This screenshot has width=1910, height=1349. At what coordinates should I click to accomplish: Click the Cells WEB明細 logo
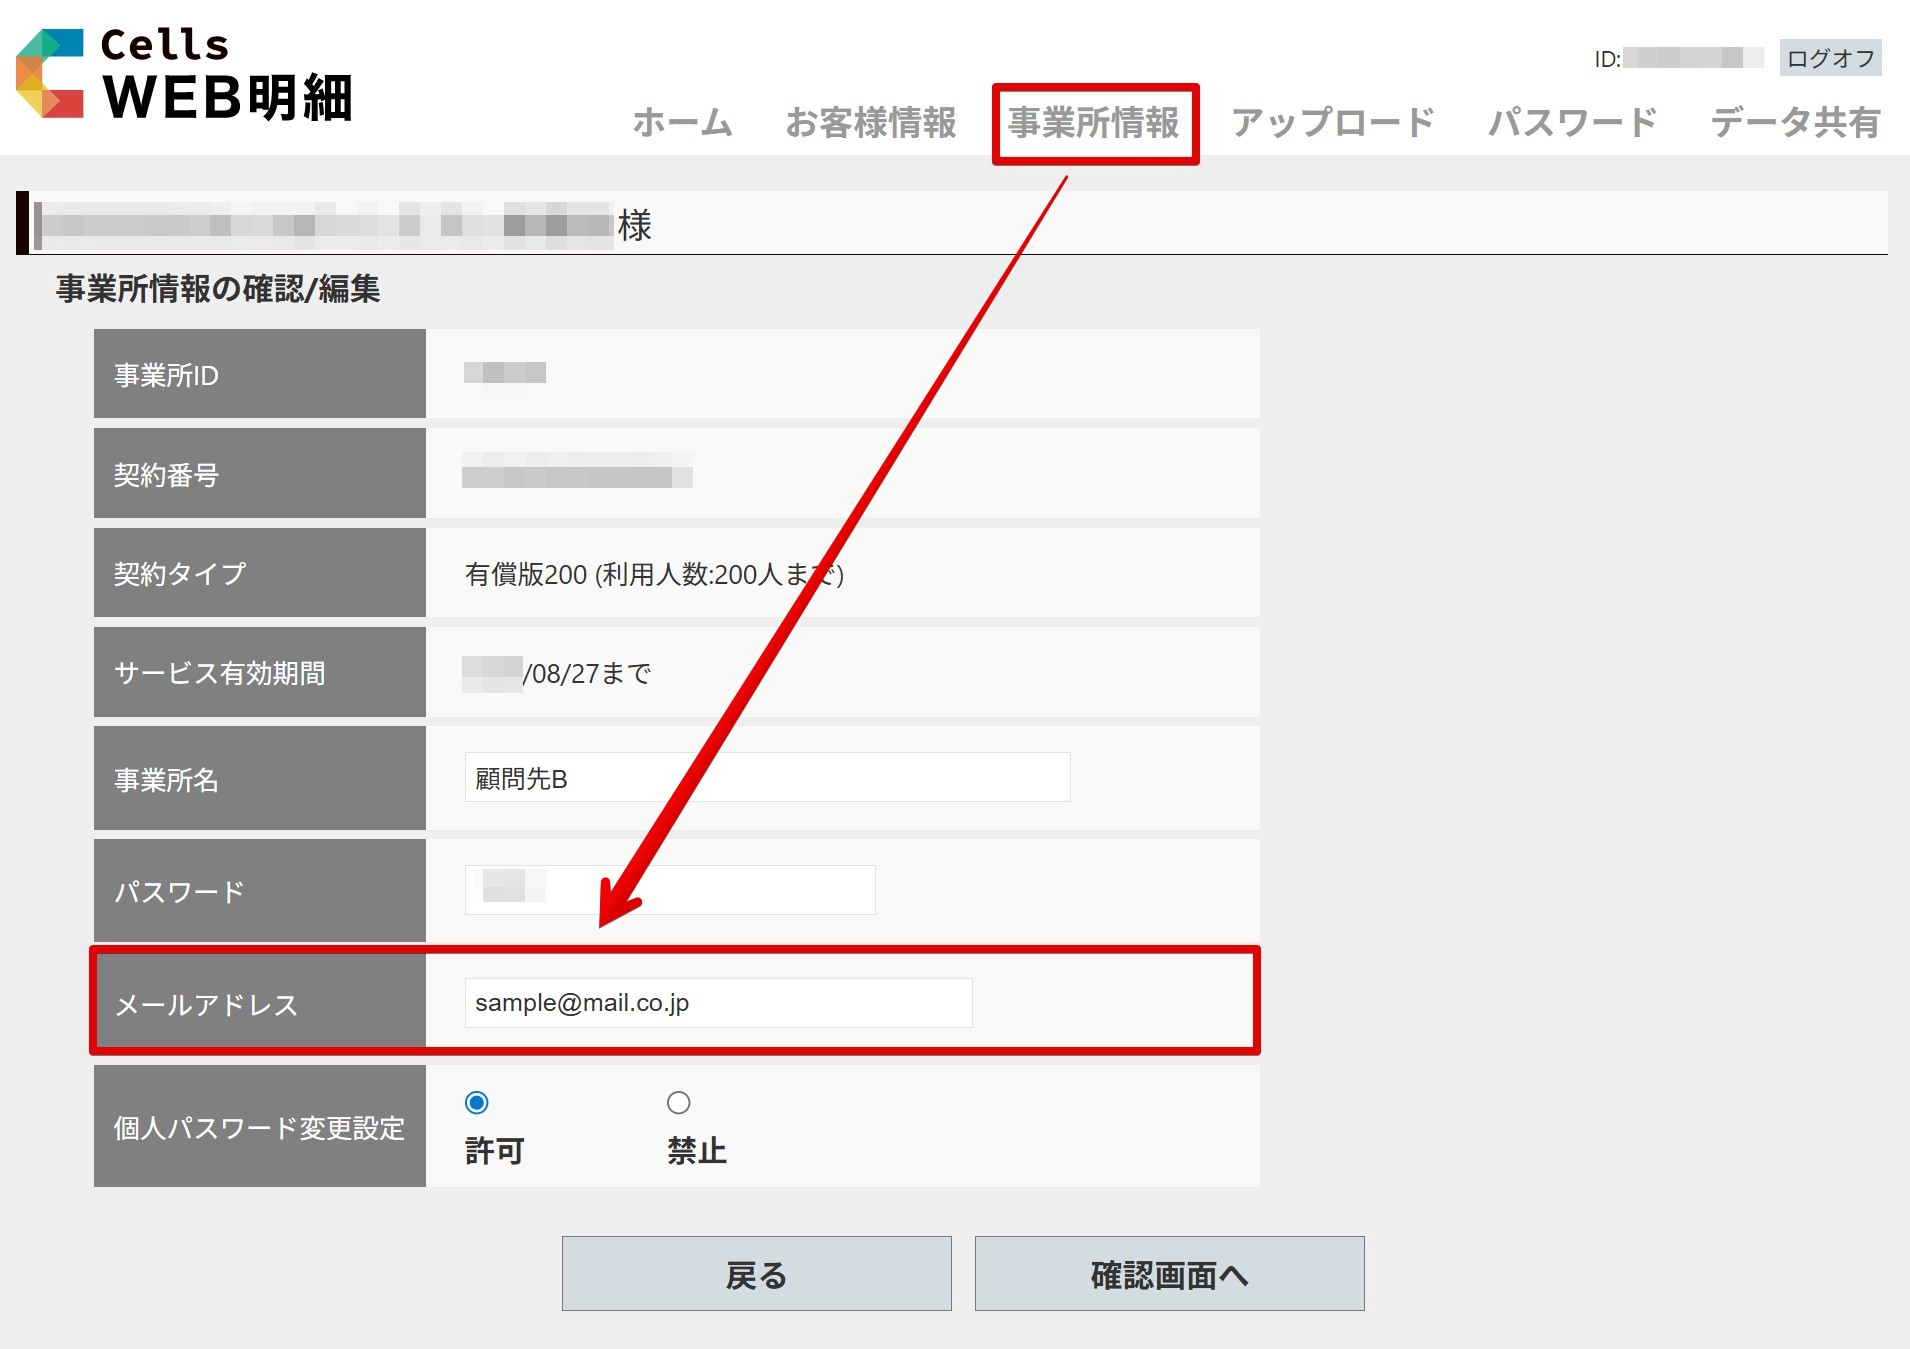point(185,76)
